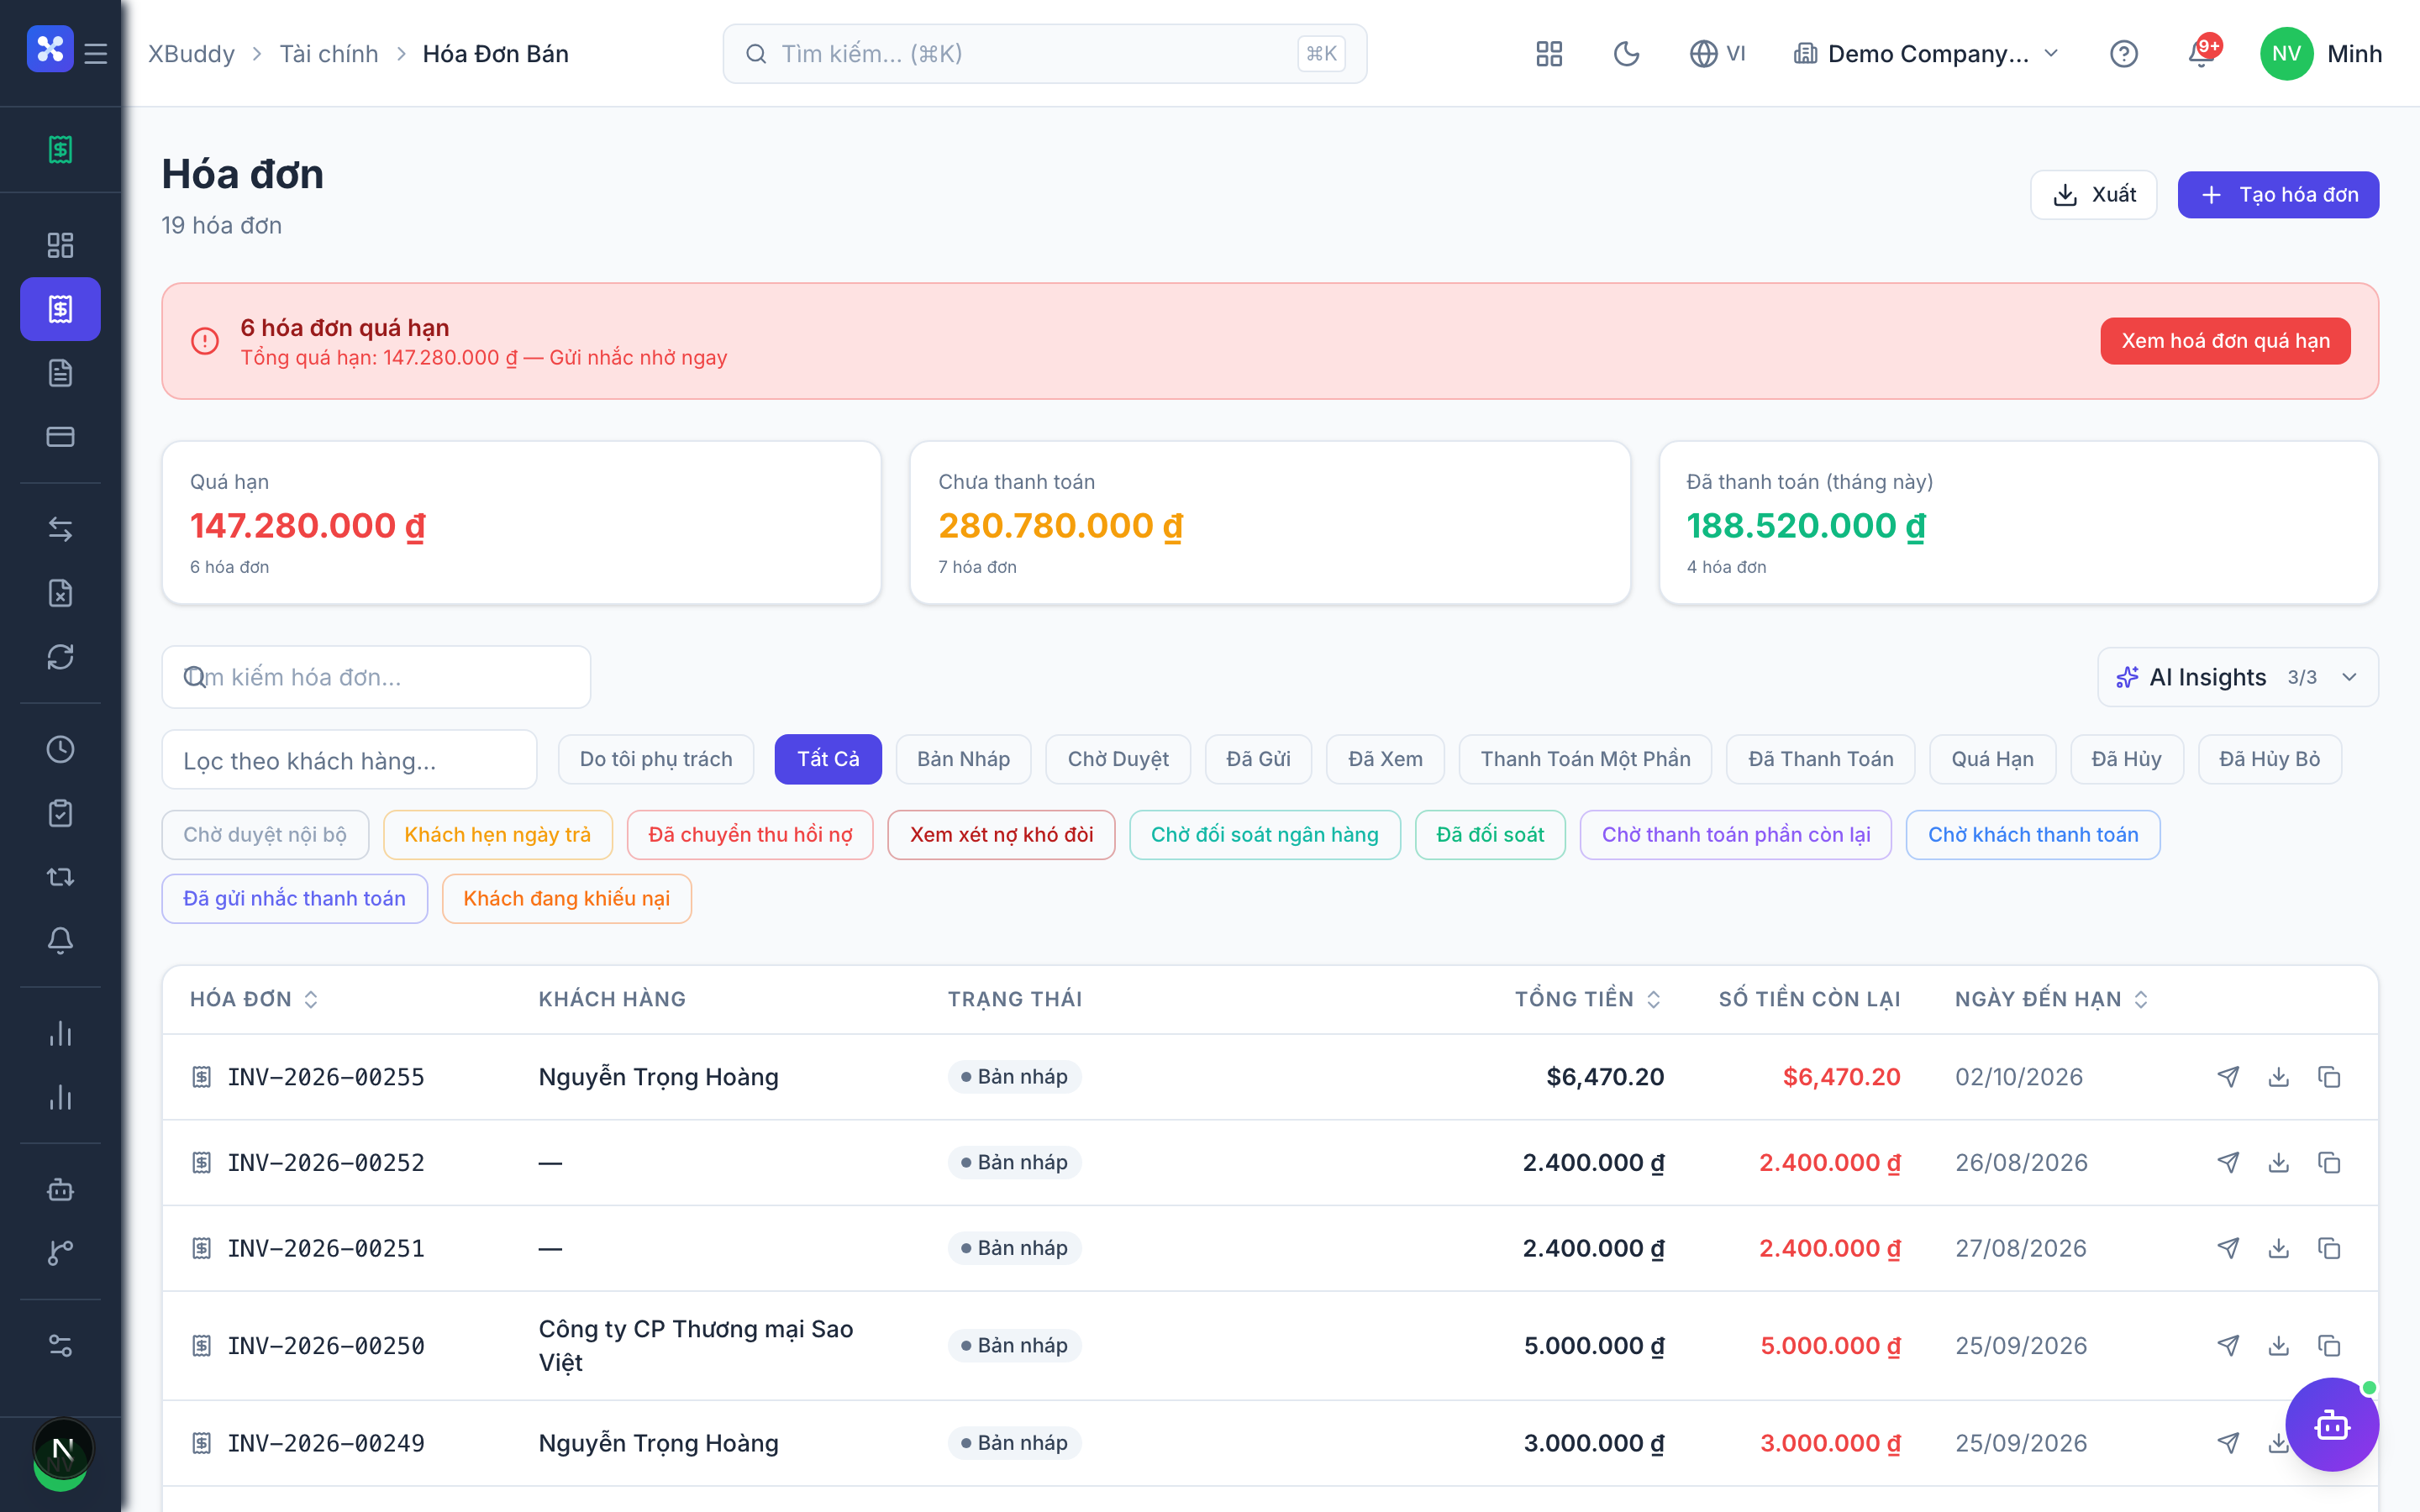Viewport: 2420px width, 1512px height.
Task: Click the 'Tạo hóa đơn' button
Action: point(2278,195)
